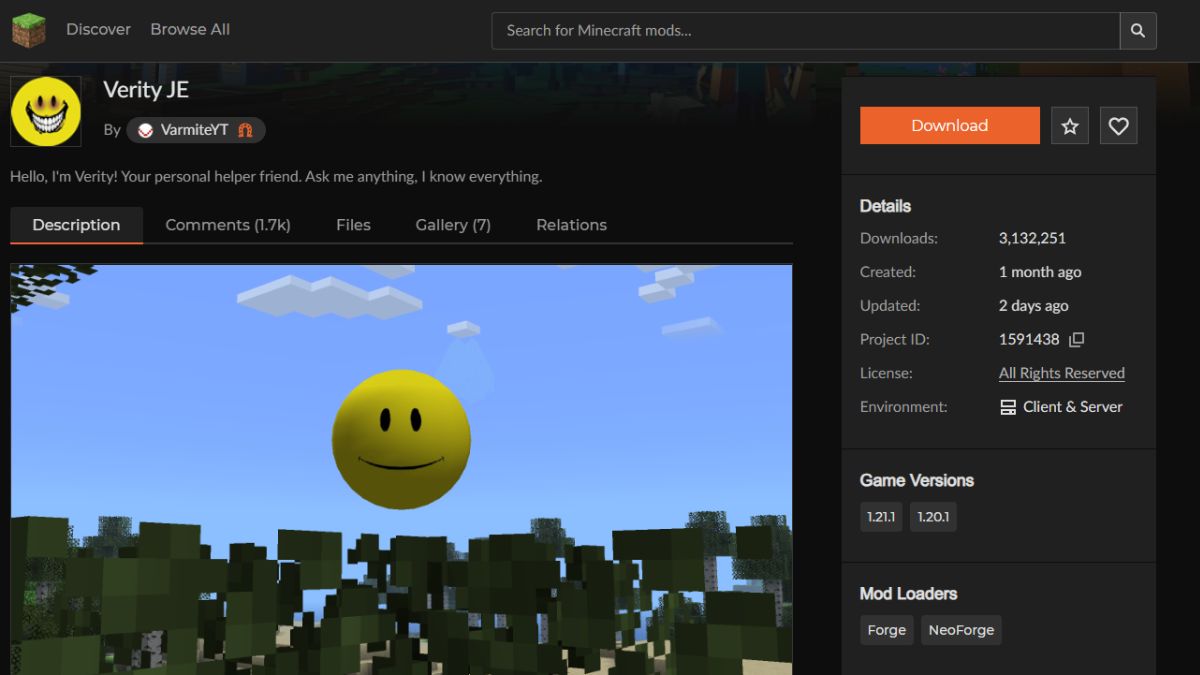The width and height of the screenshot is (1200, 675).
Task: Click the Verity JE project title
Action: [146, 90]
